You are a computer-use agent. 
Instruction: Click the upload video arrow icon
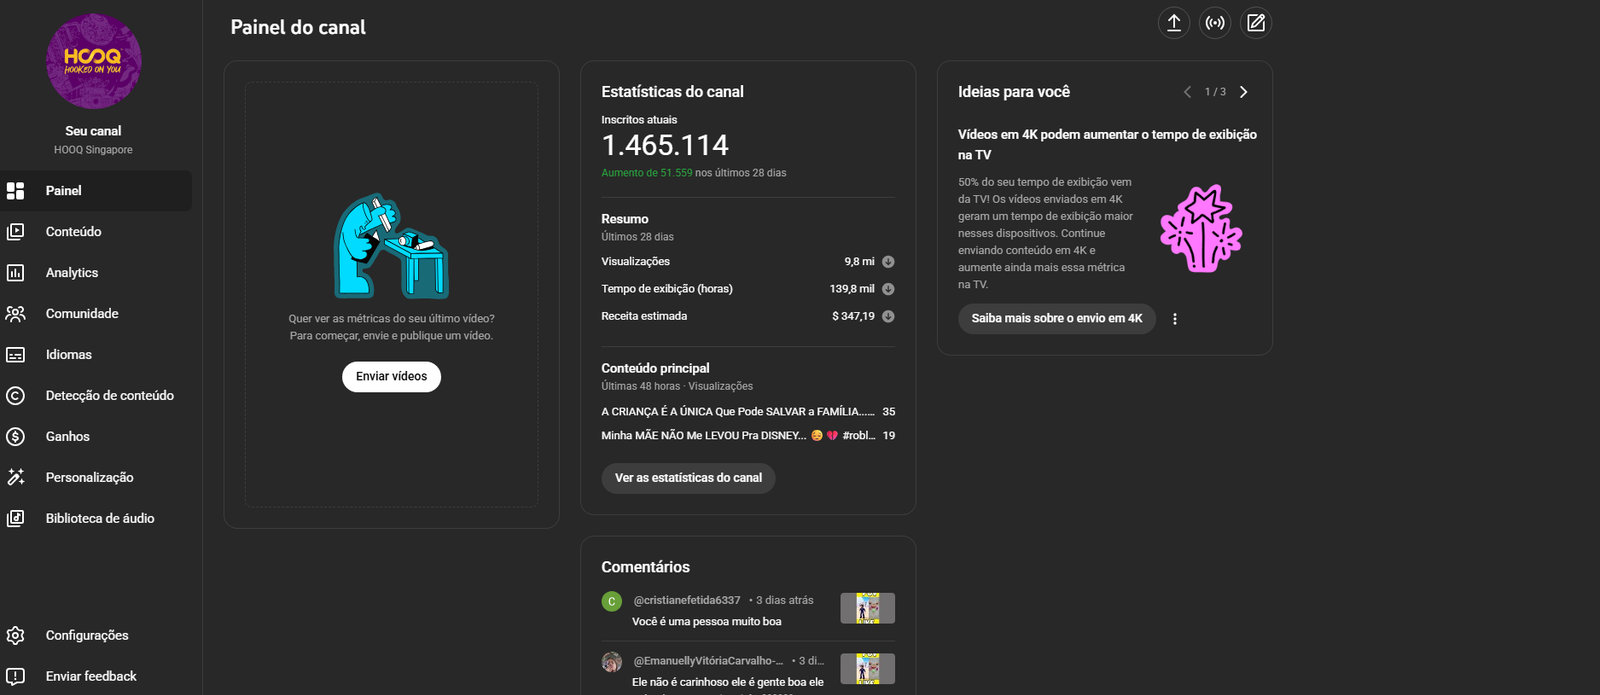[1174, 23]
